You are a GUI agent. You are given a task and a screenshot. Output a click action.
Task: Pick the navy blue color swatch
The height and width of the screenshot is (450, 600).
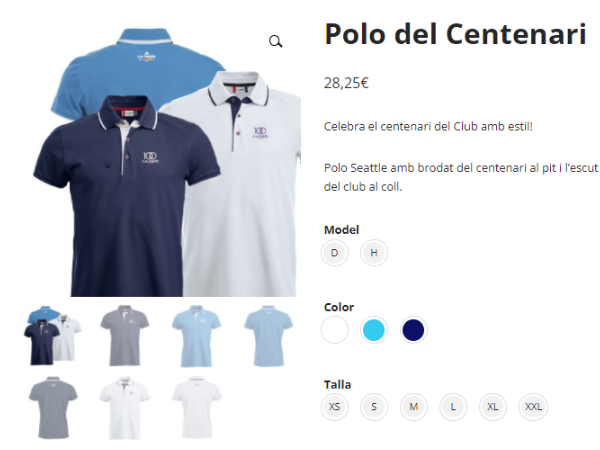click(413, 329)
